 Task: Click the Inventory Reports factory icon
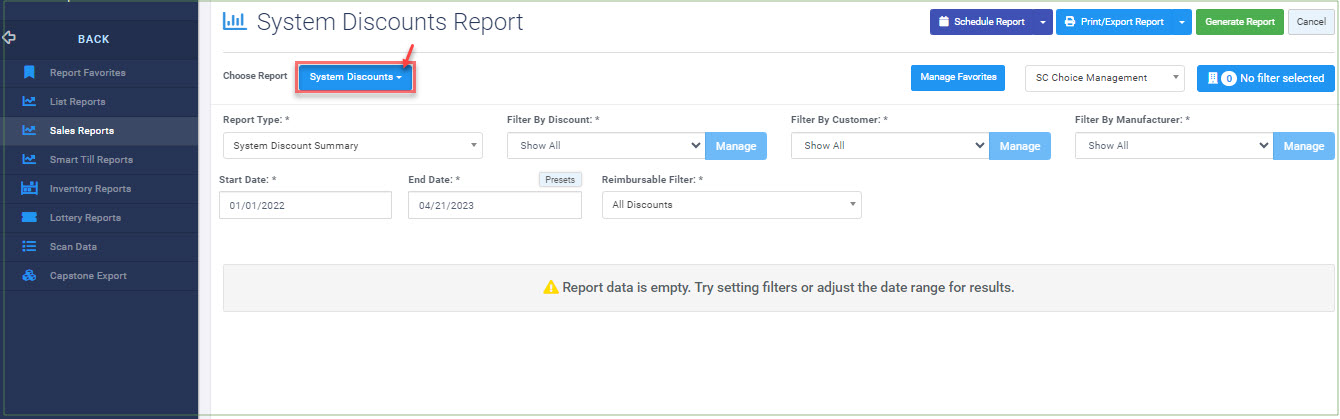pyautogui.click(x=30, y=188)
